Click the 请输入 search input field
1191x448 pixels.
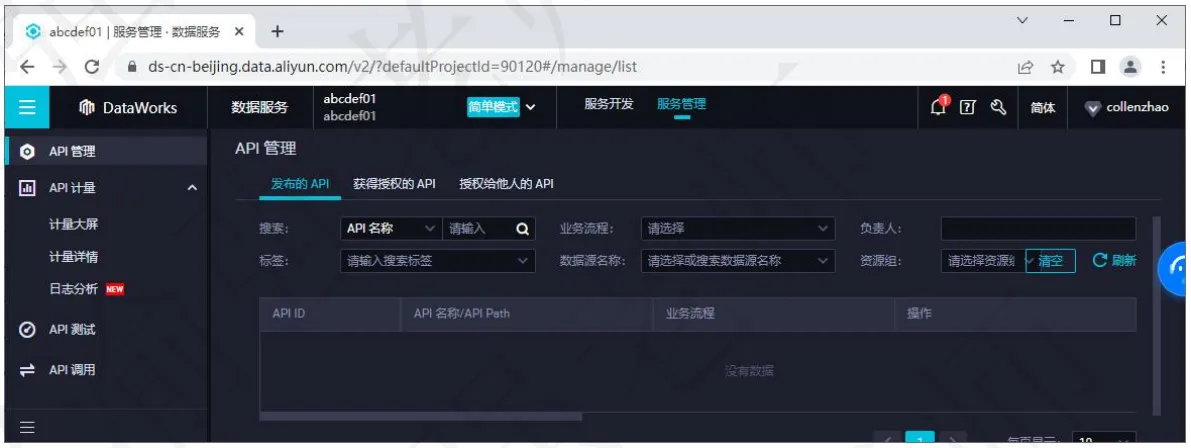pyautogui.click(x=479, y=229)
